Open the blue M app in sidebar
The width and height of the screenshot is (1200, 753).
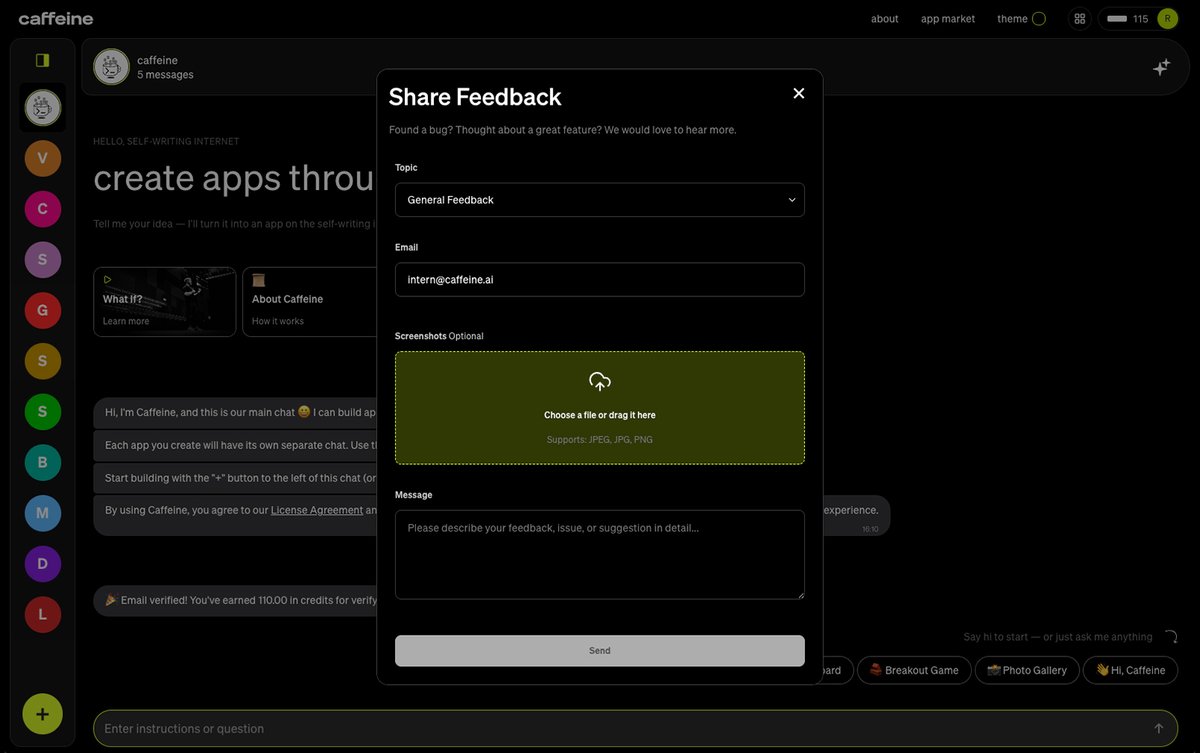[x=43, y=513]
